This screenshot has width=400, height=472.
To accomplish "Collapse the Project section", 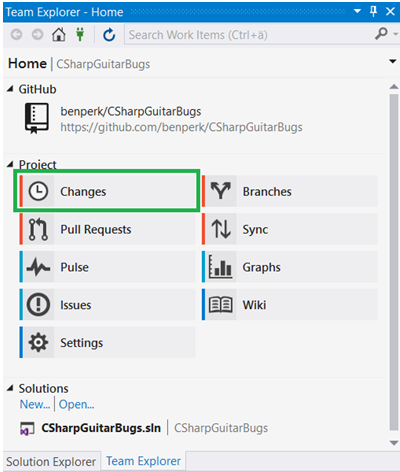I will click(x=10, y=164).
